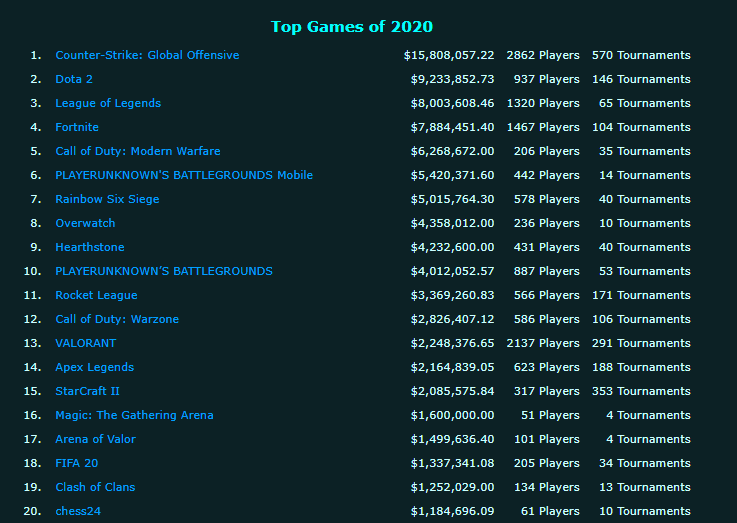This screenshot has height=523, width=737.
Task: Go to Arena of Valor page
Action: (x=95, y=439)
